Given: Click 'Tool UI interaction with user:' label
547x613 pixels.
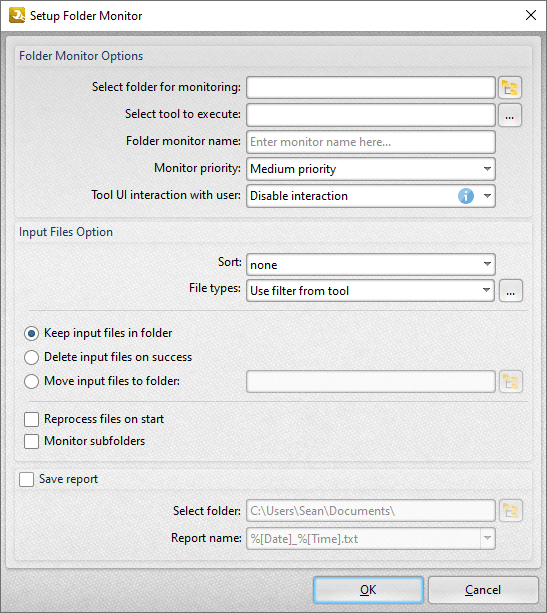Looking at the screenshot, I should point(166,195).
